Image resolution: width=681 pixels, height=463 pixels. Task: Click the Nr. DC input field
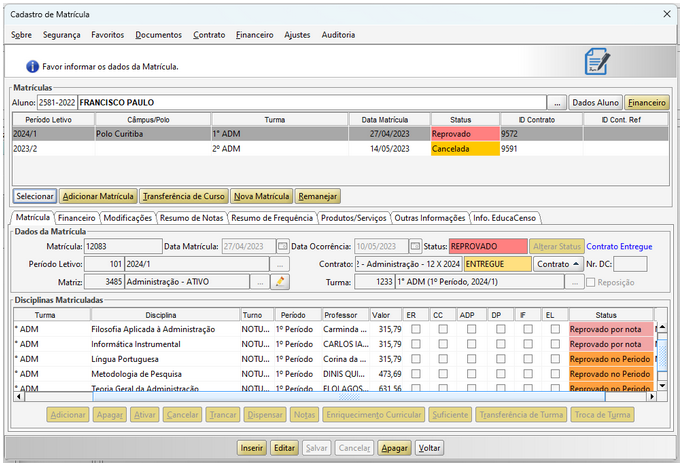point(630,264)
